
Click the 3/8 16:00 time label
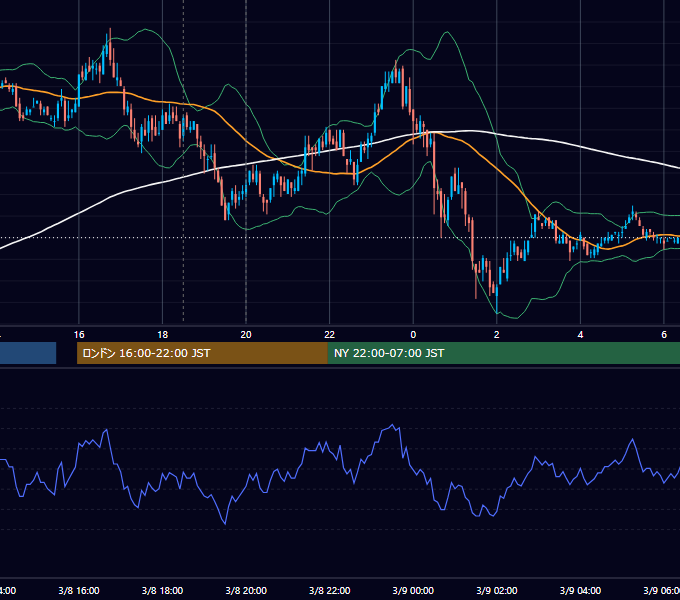[79, 590]
